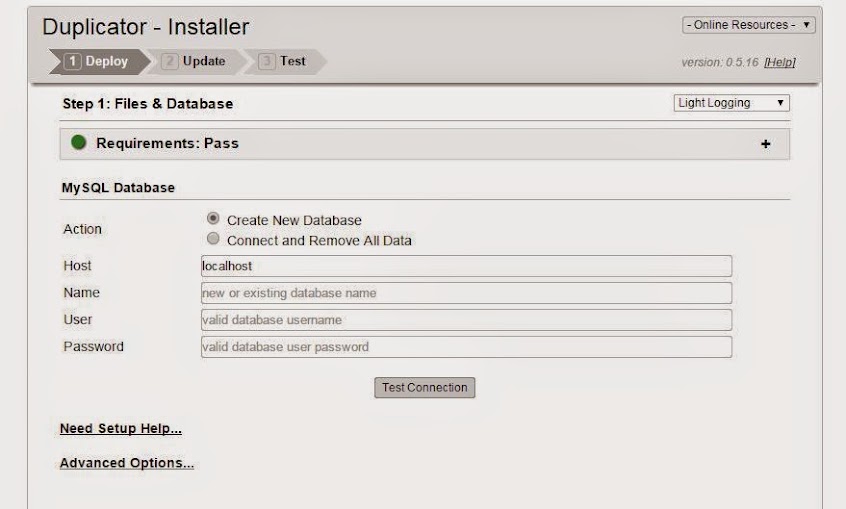This screenshot has height=509, width=846.
Task: Focus the database User input field
Action: (467, 320)
